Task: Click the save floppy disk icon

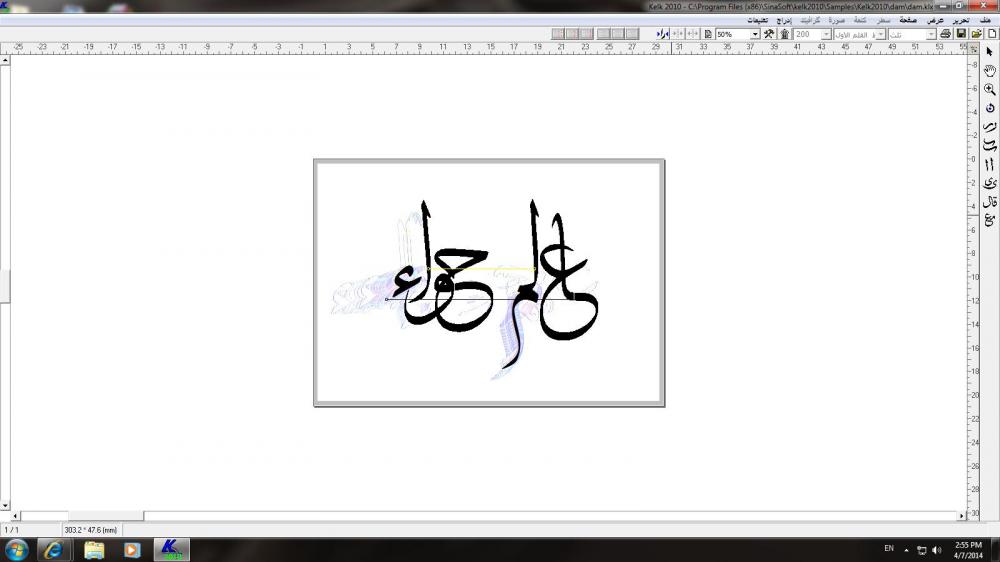Action: pos(961,34)
